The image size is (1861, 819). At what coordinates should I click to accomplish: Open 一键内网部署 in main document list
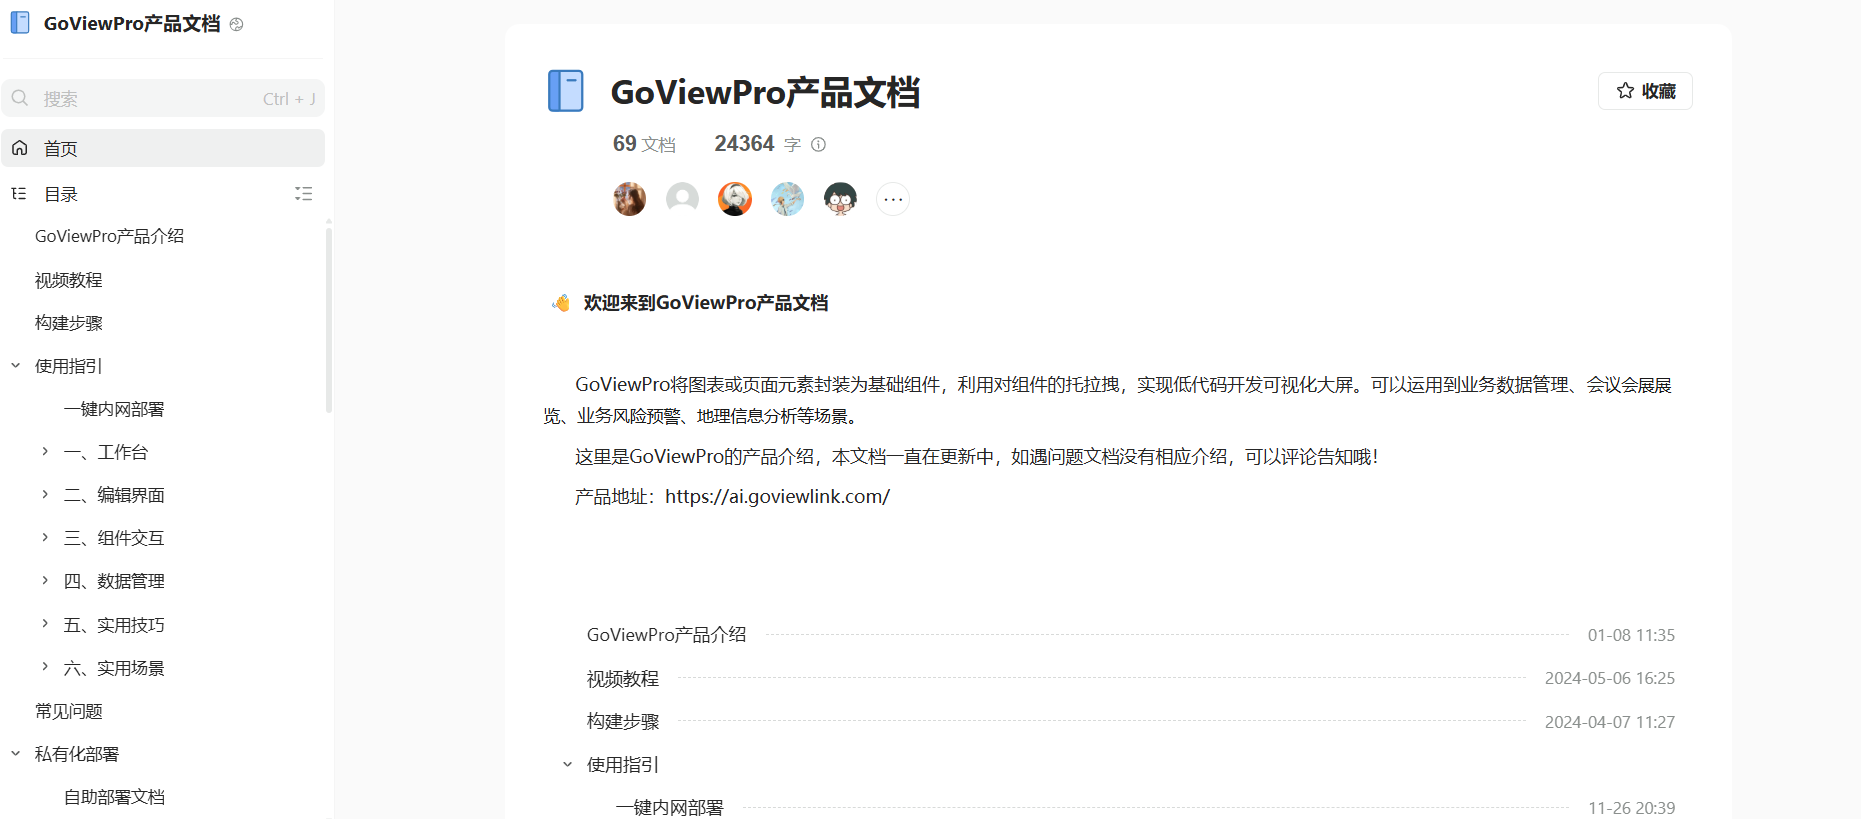click(669, 807)
